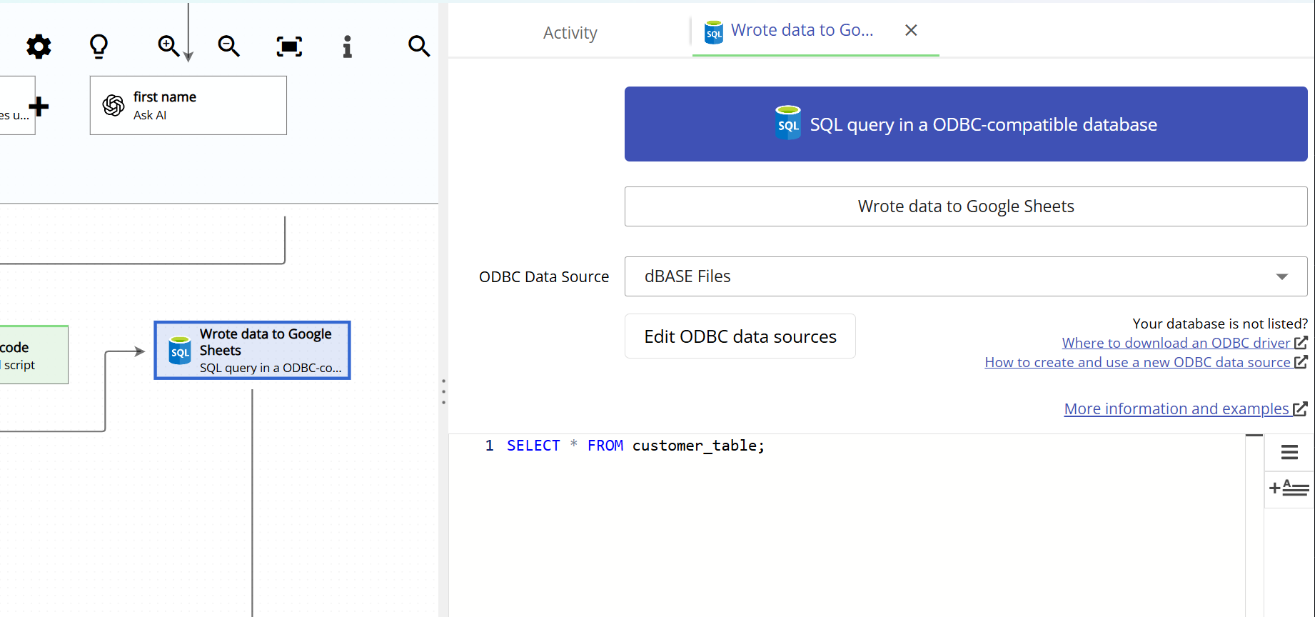
Task: Open More information and examples link
Action: [1186, 408]
